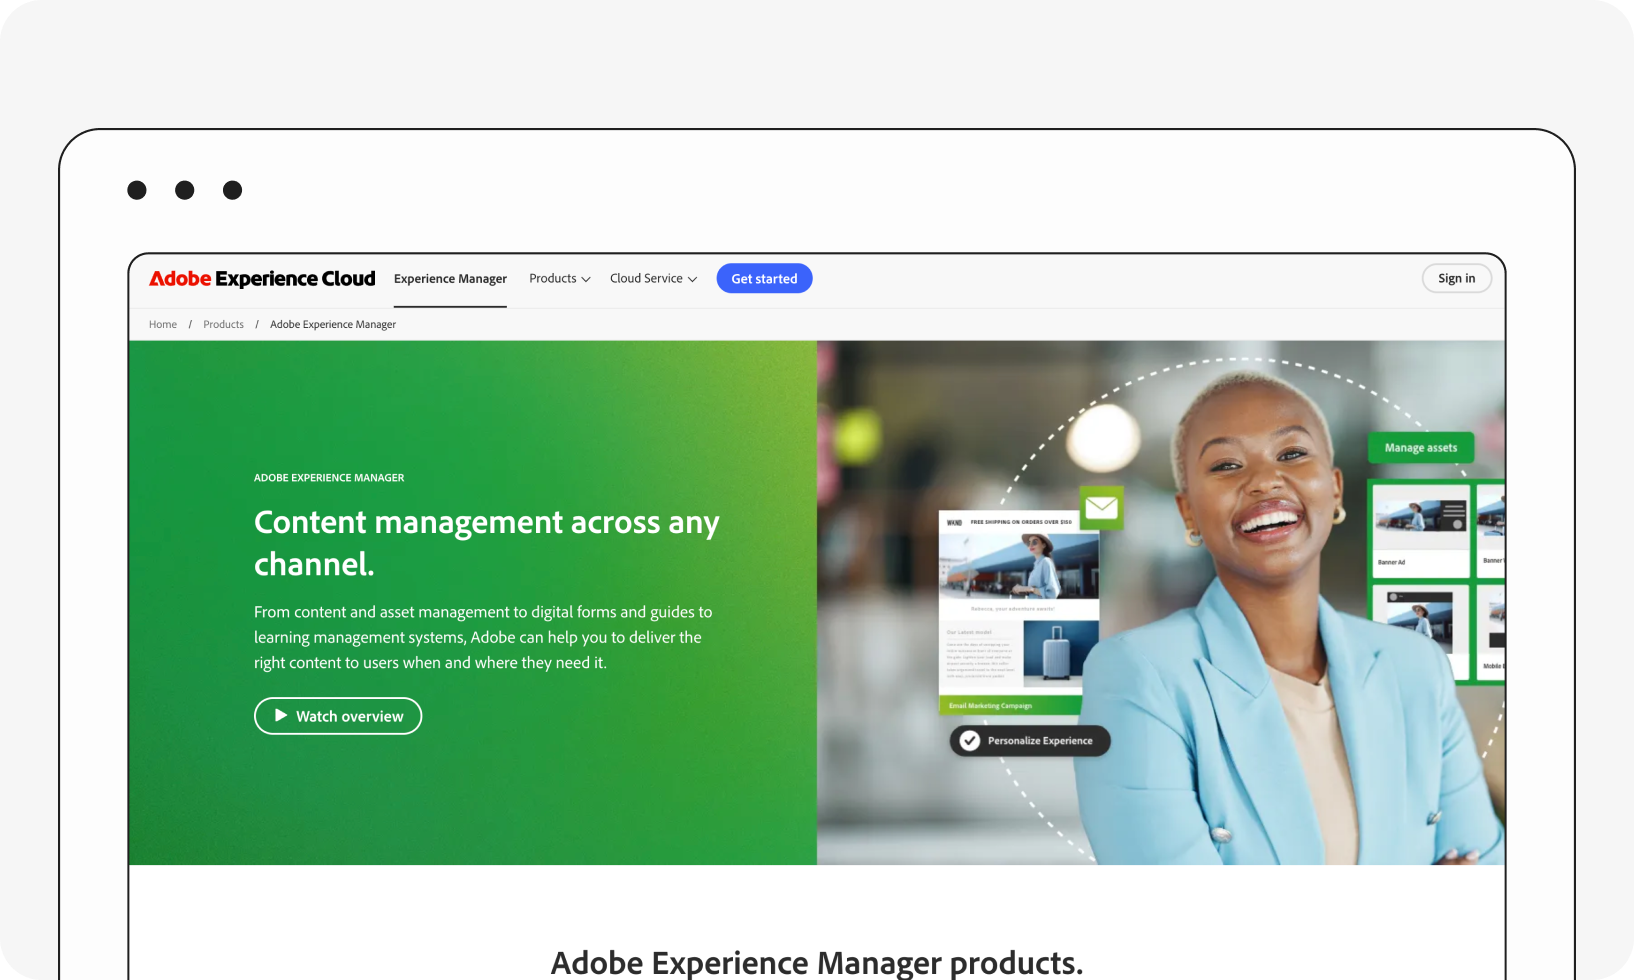Go to Home in the breadcrumb

(163, 324)
